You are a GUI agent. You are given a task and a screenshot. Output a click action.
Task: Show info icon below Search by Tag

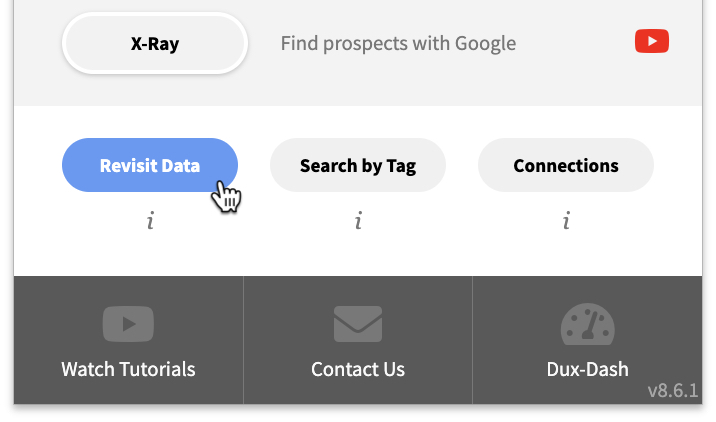(x=358, y=221)
